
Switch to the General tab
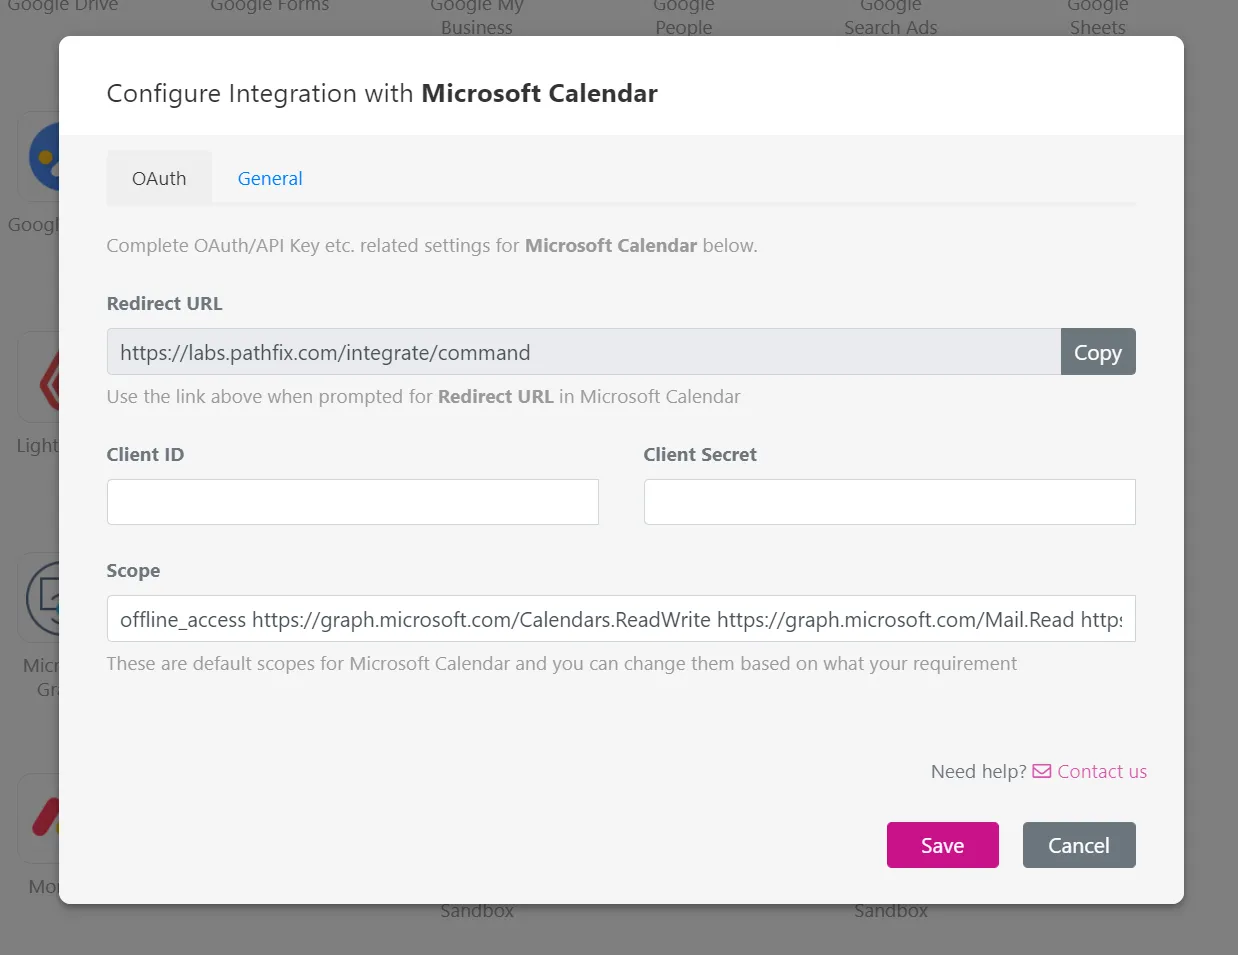tap(270, 178)
